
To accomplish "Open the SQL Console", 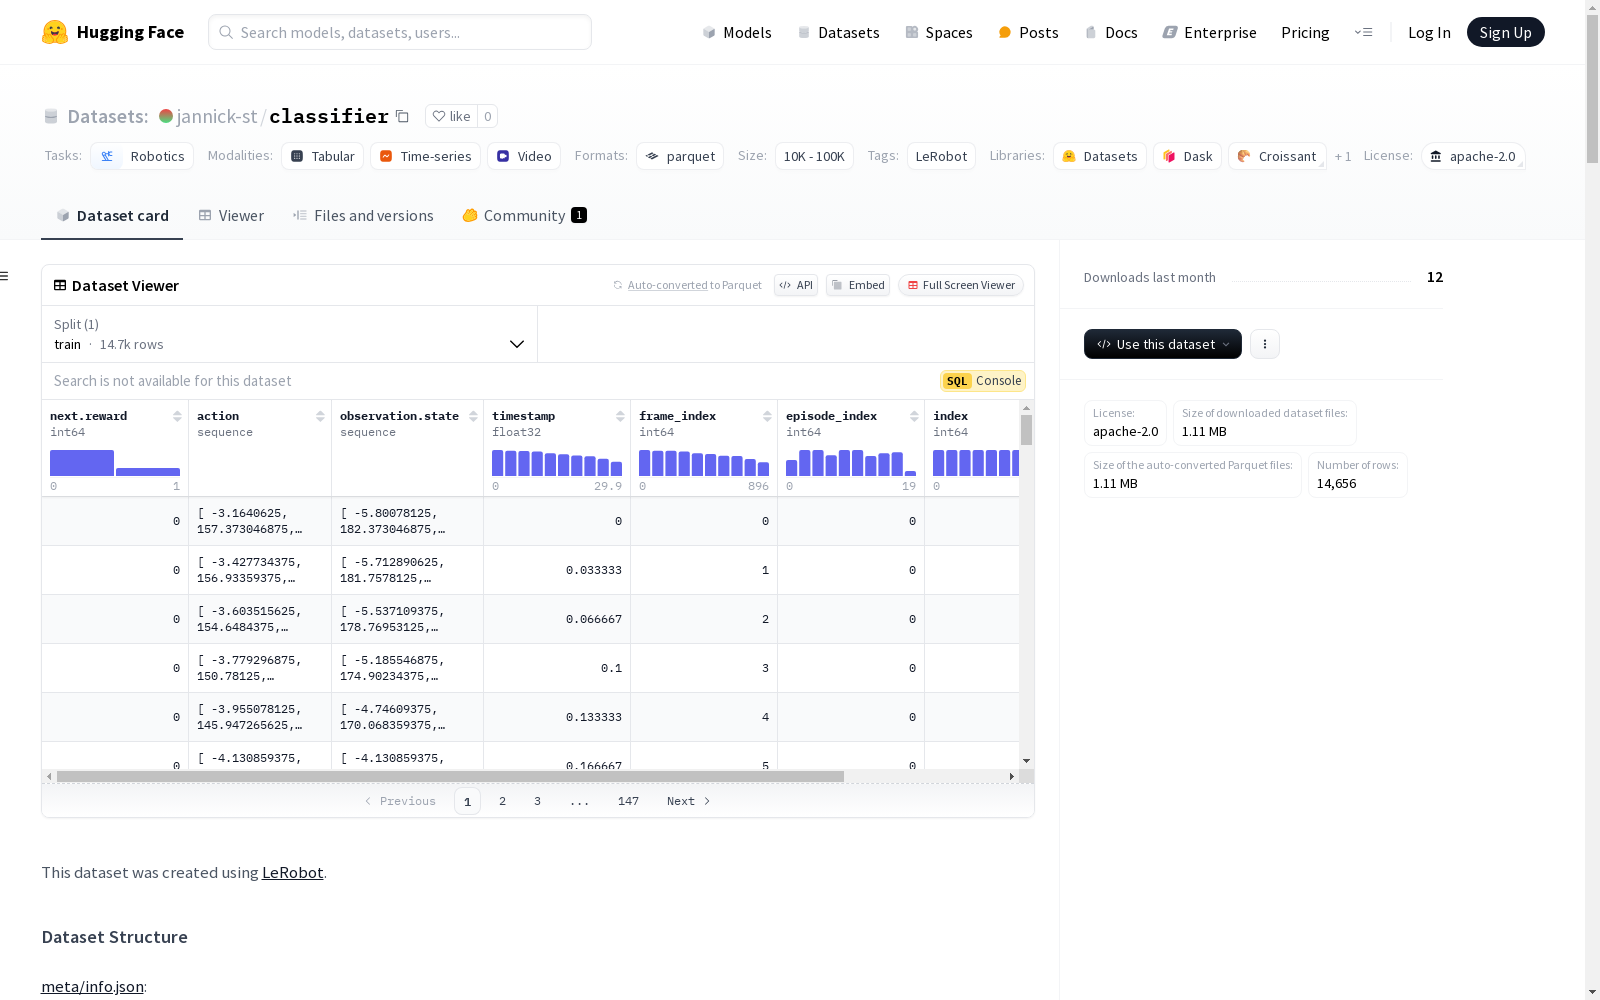I will click(x=983, y=381).
